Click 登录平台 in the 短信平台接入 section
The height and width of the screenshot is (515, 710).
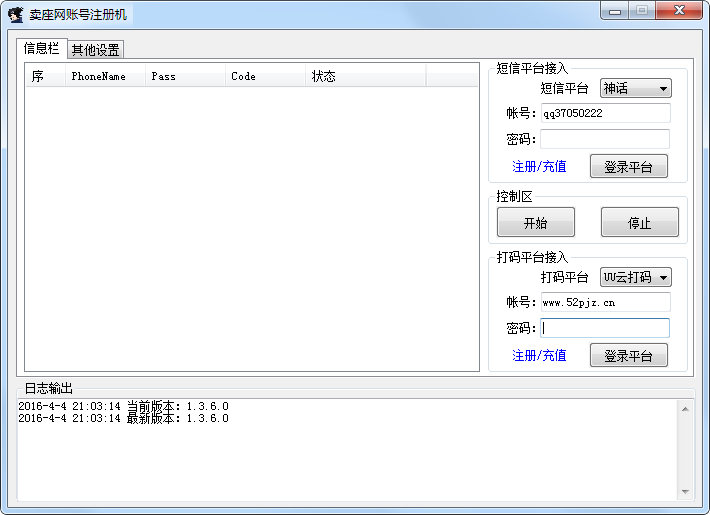coord(628,167)
